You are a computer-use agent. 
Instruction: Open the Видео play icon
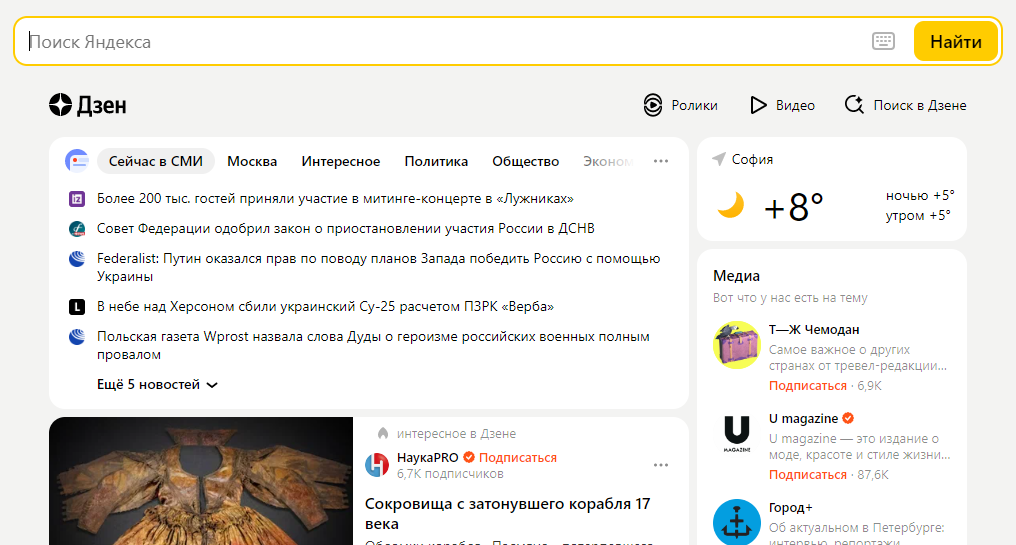click(757, 105)
